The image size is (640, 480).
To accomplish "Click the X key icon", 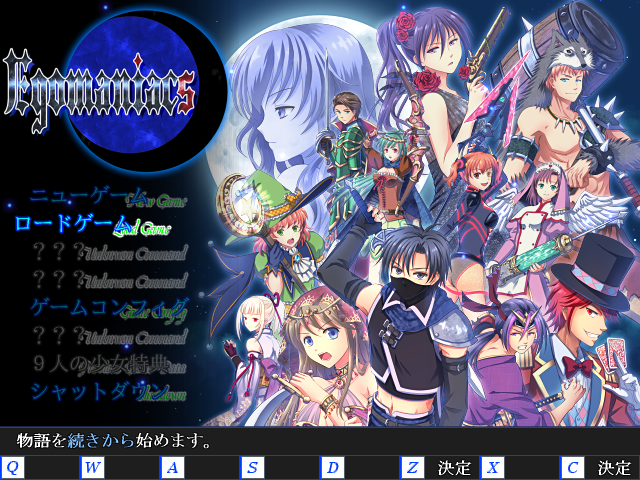I will click(493, 467).
